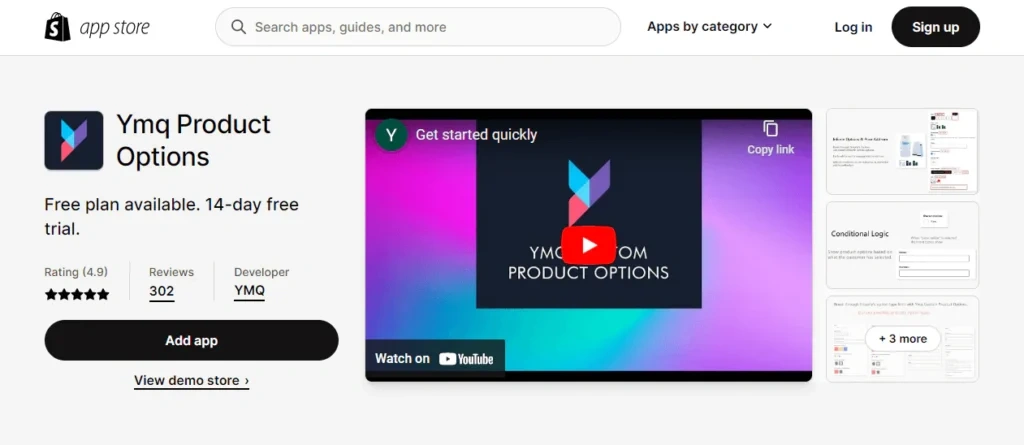Viewport: 1024px width, 445px height.
Task: Click the Log in link
Action: (x=853, y=27)
